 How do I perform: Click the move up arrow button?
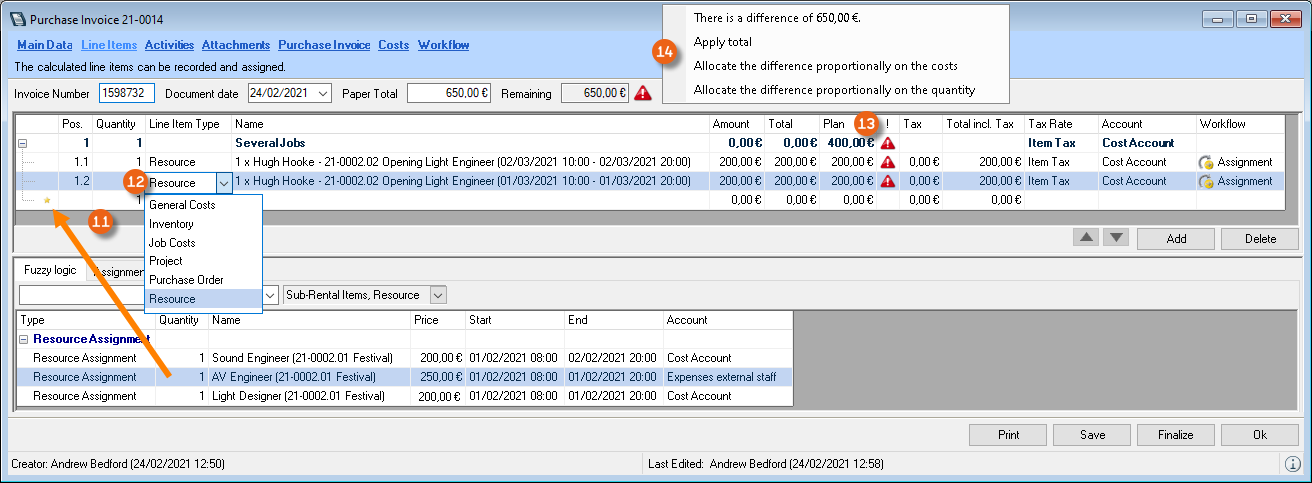click(1088, 238)
